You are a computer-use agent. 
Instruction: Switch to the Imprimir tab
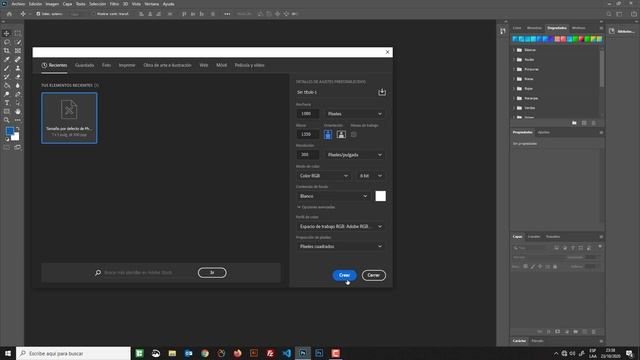click(x=127, y=65)
